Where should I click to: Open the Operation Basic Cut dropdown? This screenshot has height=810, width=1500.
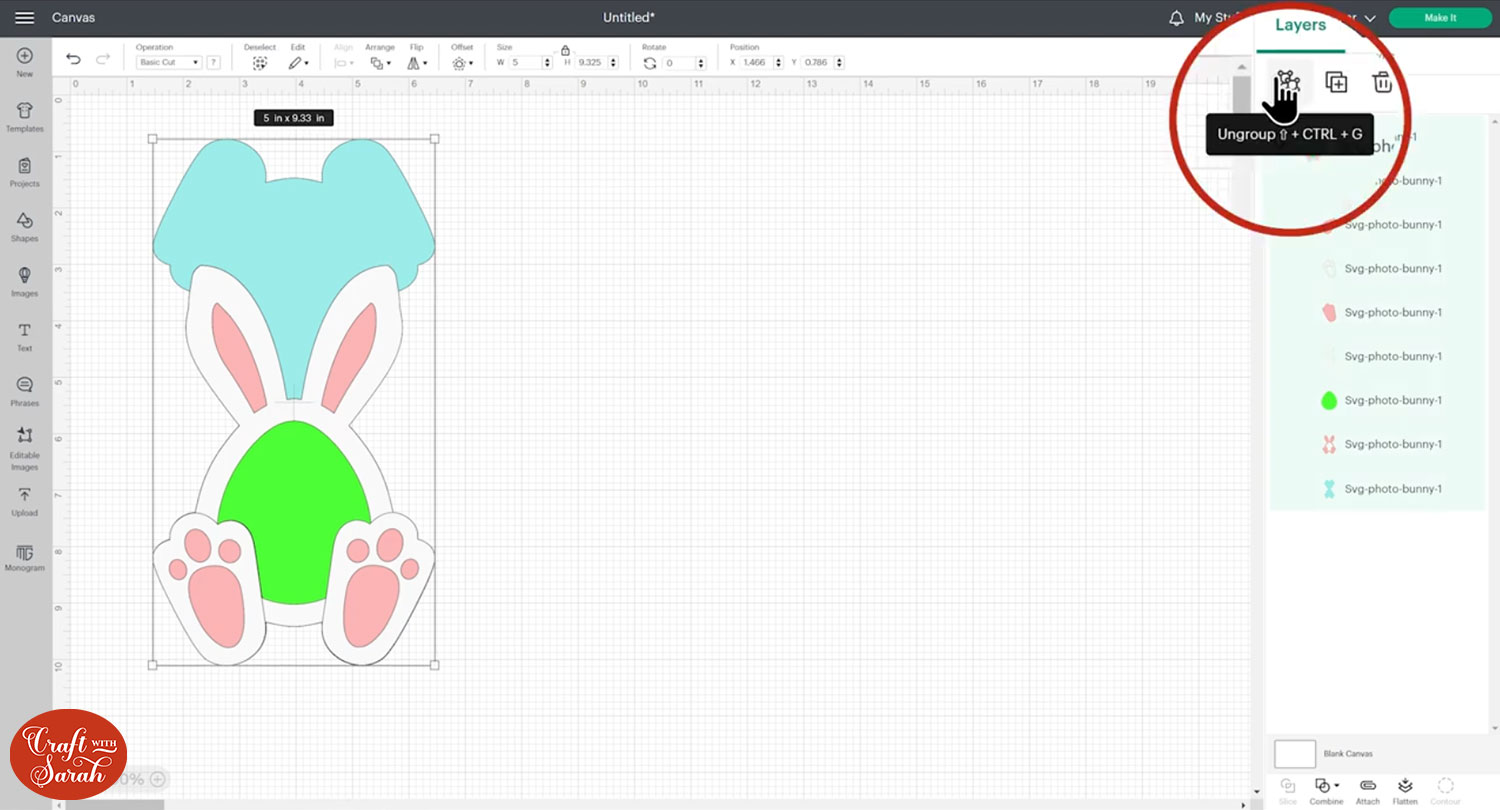point(168,62)
